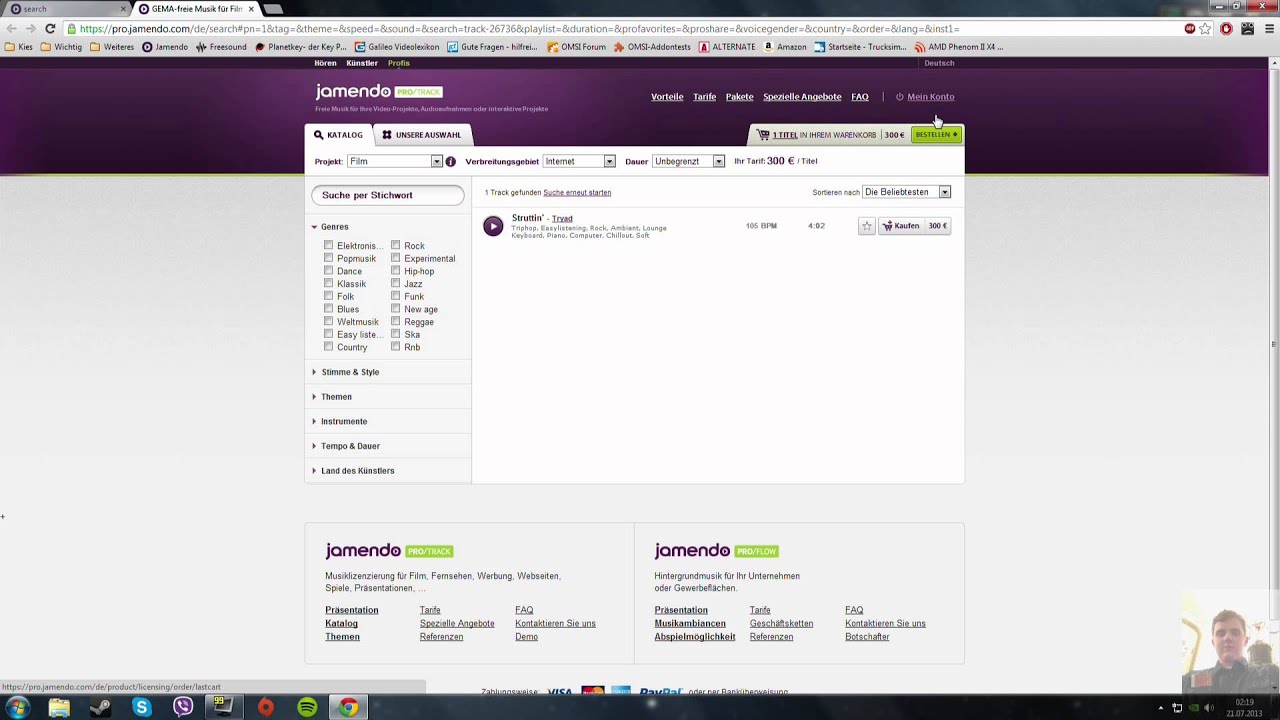Click the Suche erneut starten link
This screenshot has width=1280, height=720.
click(x=577, y=193)
